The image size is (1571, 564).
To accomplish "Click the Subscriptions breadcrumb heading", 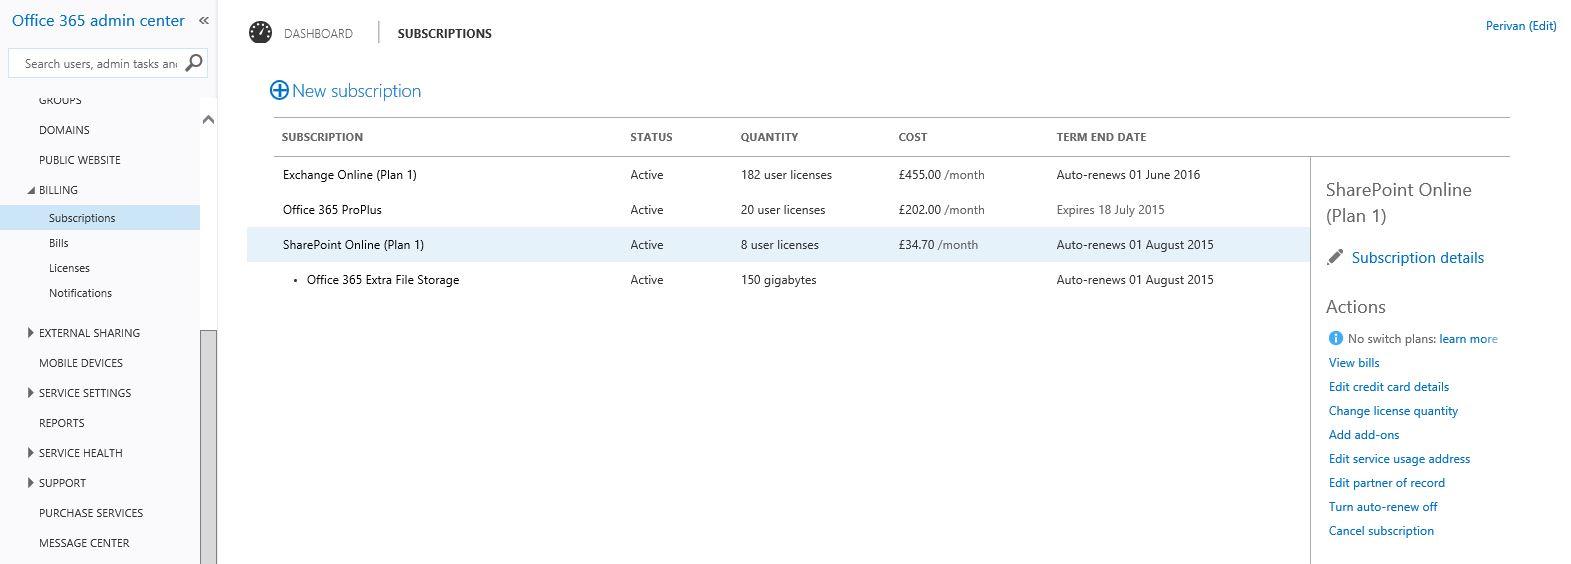I will coord(445,33).
